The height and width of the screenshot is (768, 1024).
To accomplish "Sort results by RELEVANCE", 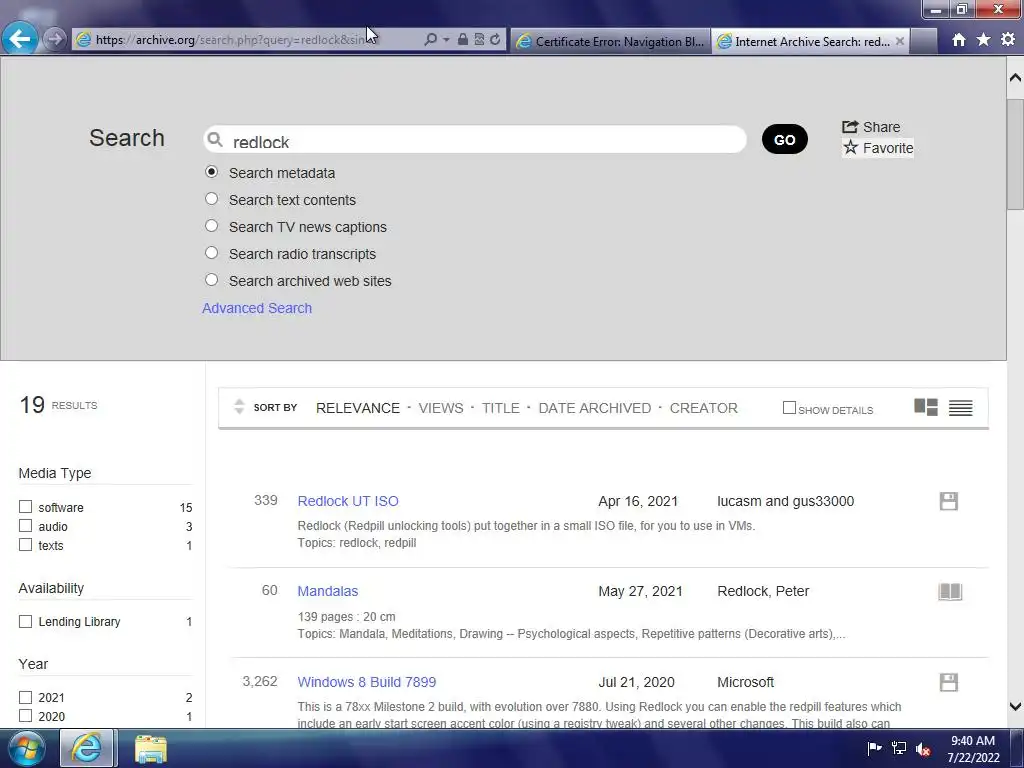I will point(358,408).
